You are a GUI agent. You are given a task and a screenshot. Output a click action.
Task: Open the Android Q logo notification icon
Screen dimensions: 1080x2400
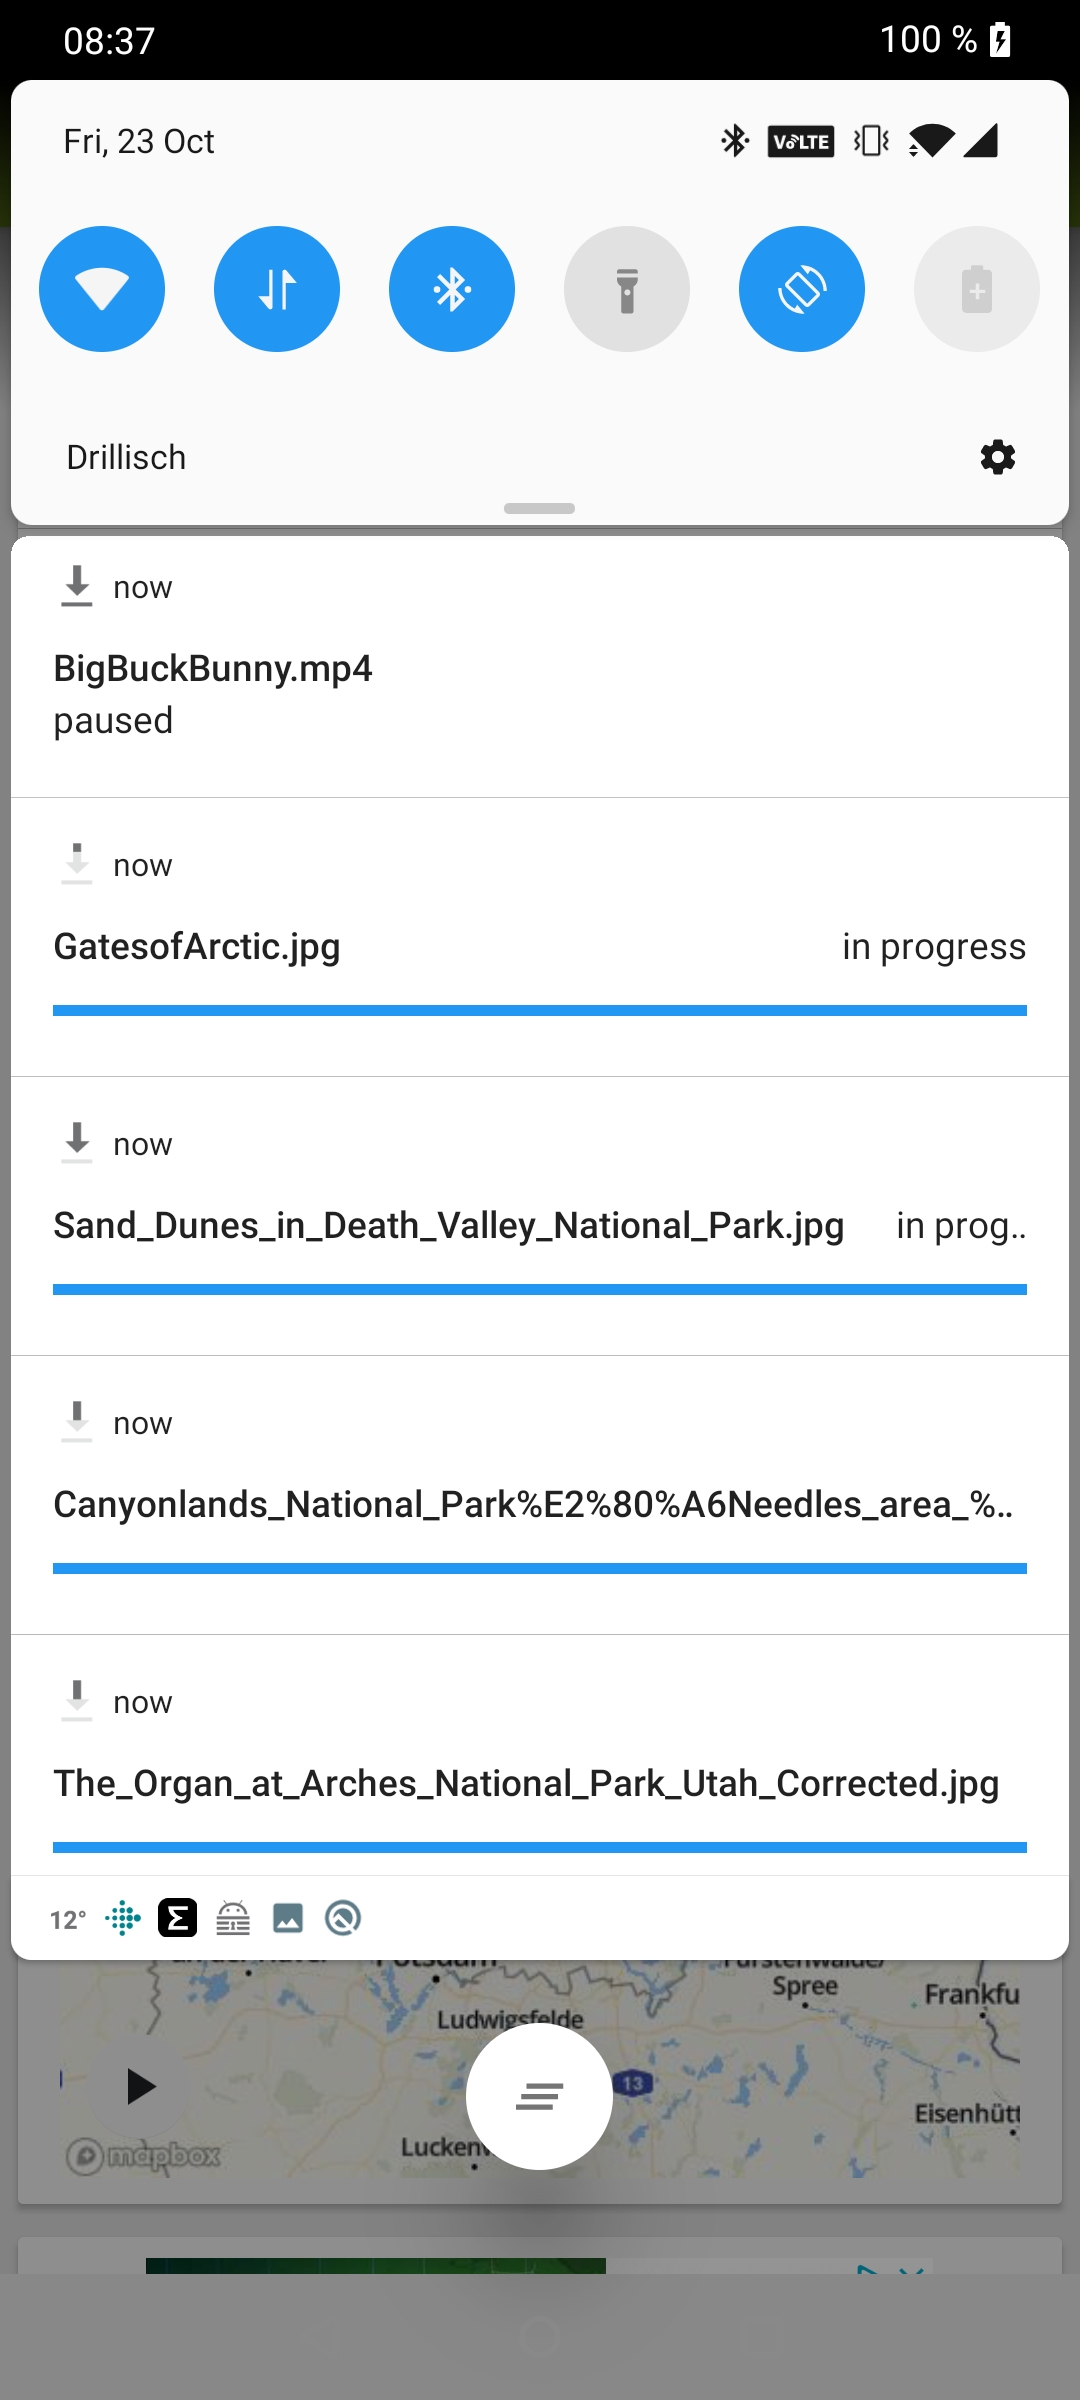pyautogui.click(x=342, y=1918)
